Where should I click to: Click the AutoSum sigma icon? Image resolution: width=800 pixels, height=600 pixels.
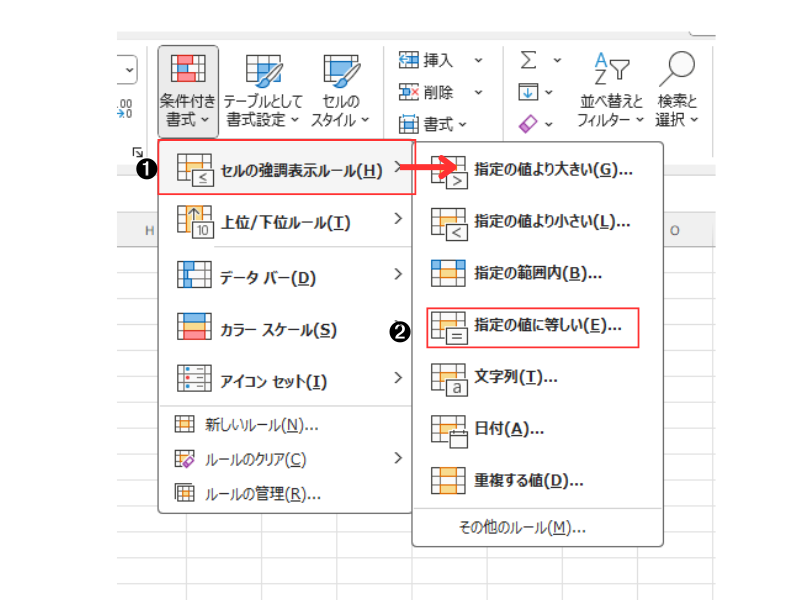pyautogui.click(x=529, y=61)
